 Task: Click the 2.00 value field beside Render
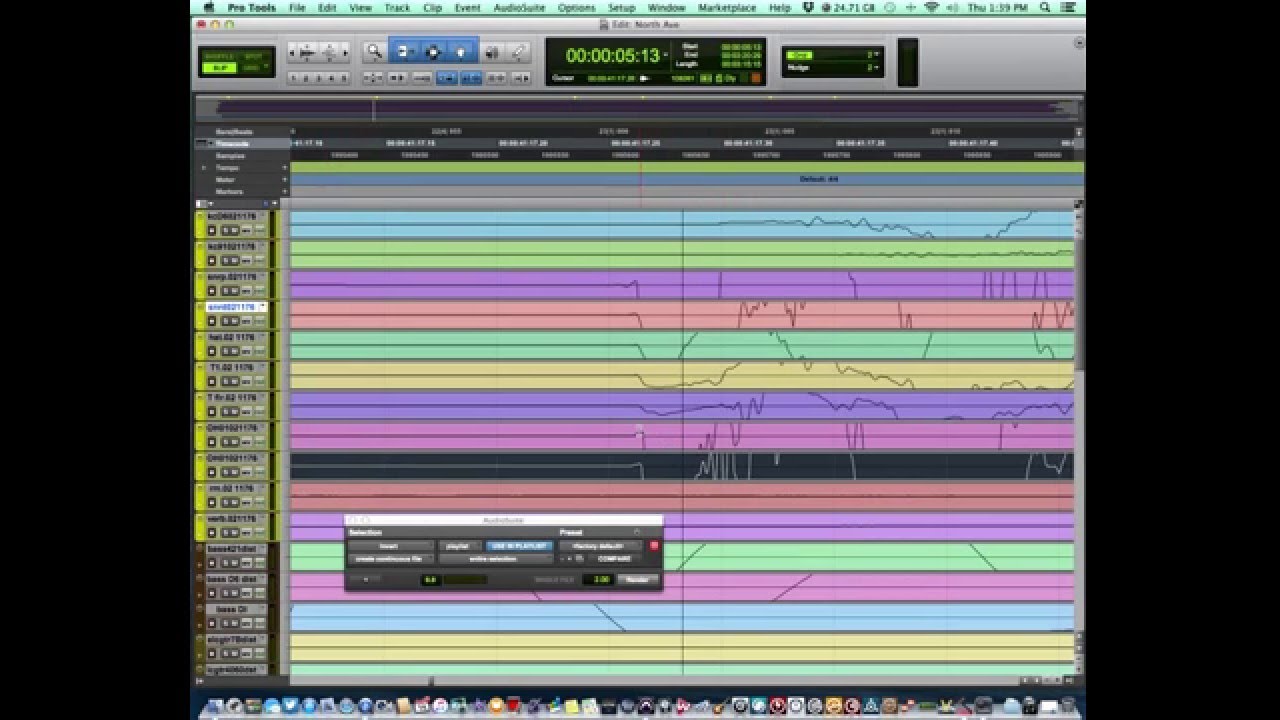click(x=600, y=579)
